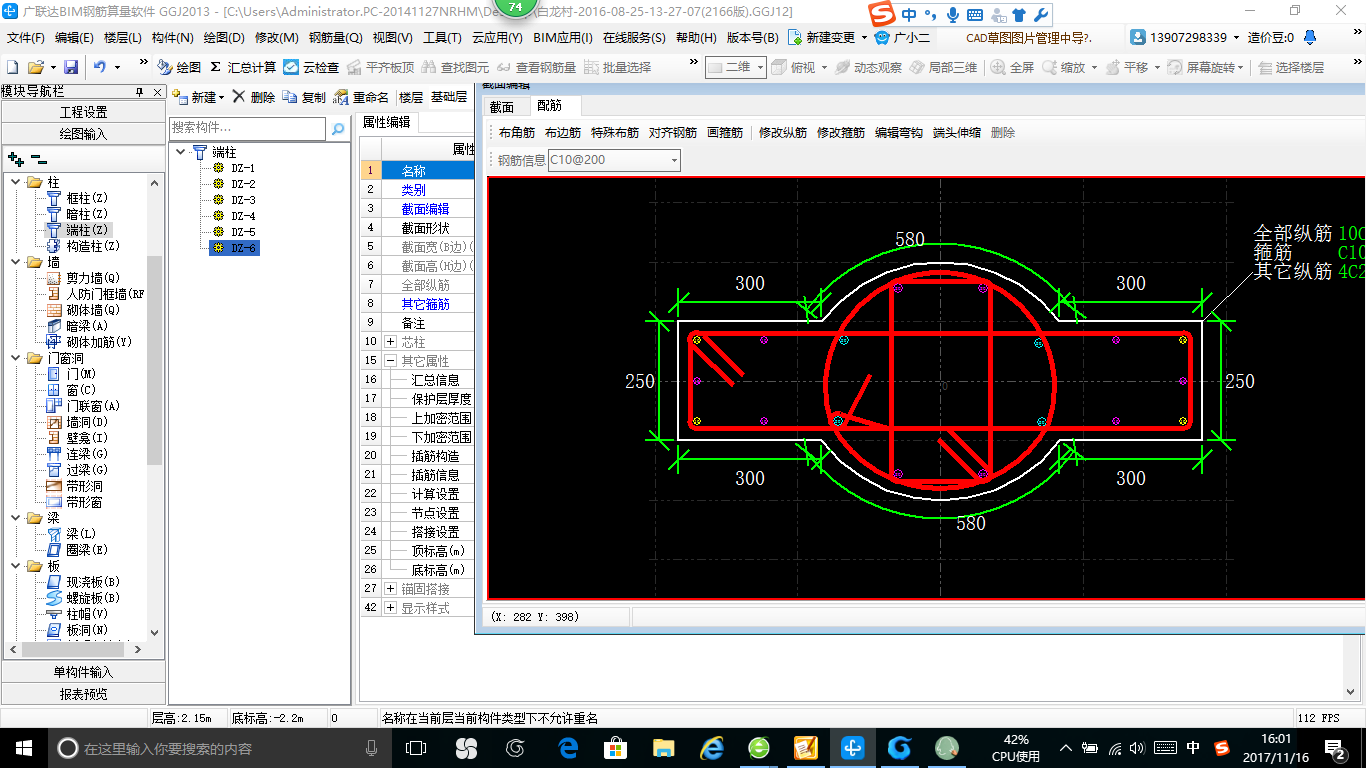This screenshot has width=1366, height=768.
Task: Expand the 显示样式 property group
Action: click(390, 608)
